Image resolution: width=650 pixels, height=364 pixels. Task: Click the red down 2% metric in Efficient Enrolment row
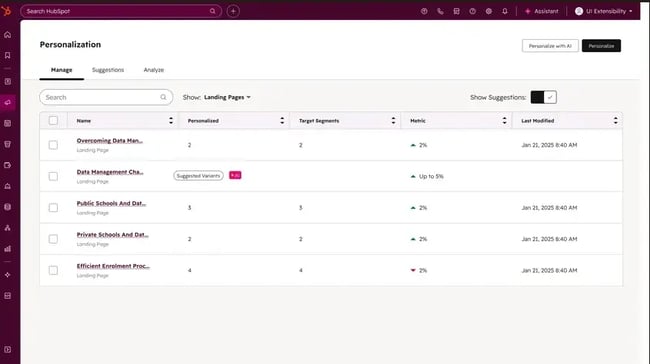419,270
